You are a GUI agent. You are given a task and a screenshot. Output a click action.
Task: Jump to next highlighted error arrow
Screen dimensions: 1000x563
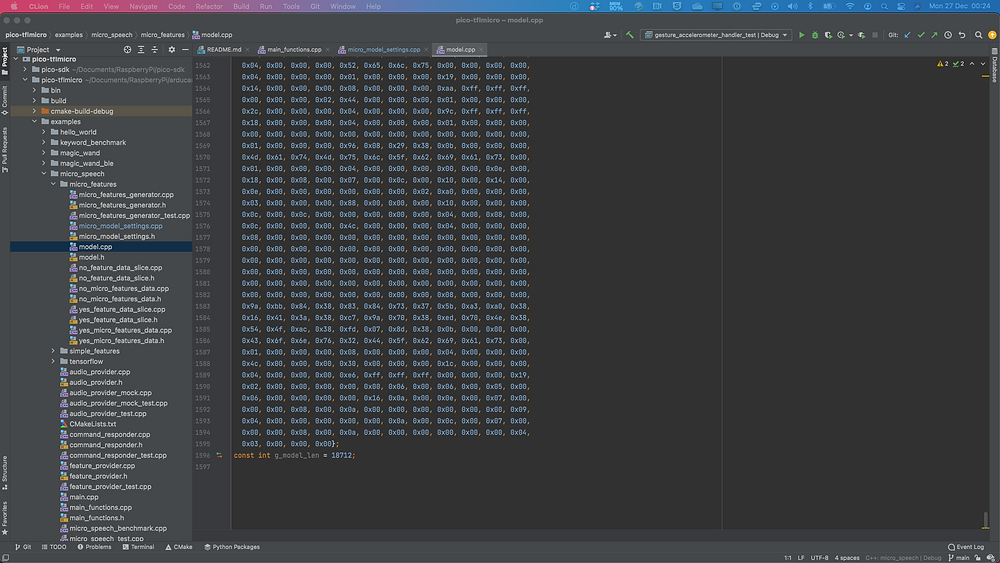coord(983,64)
